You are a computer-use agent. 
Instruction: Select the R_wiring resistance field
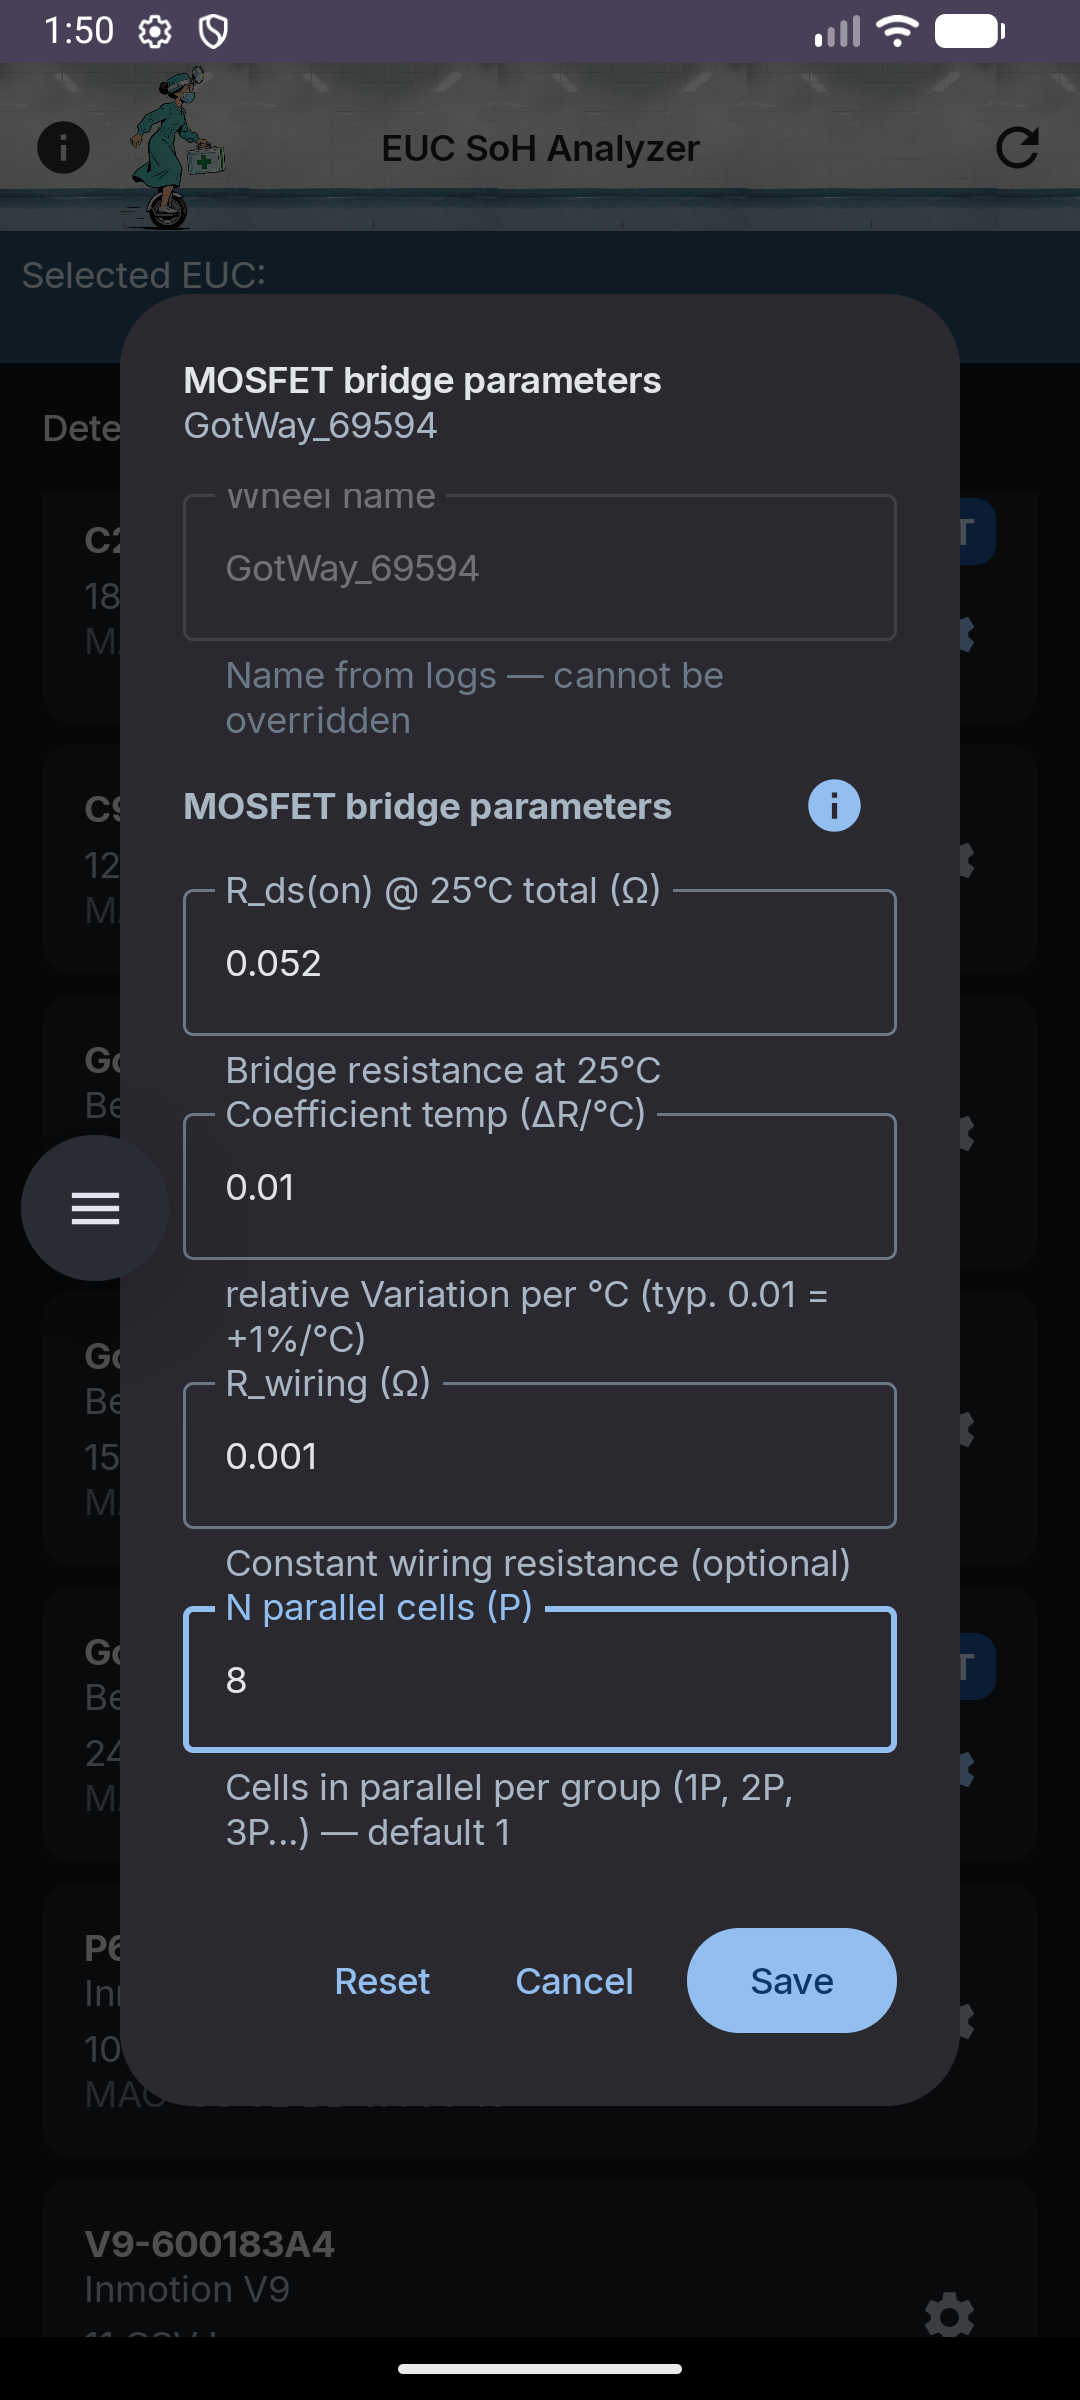pos(540,1455)
